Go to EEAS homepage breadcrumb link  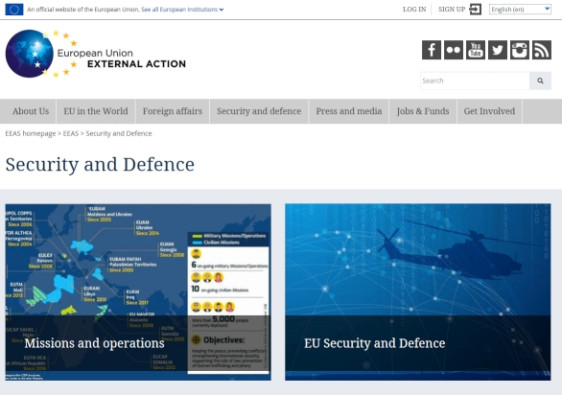tap(30, 133)
